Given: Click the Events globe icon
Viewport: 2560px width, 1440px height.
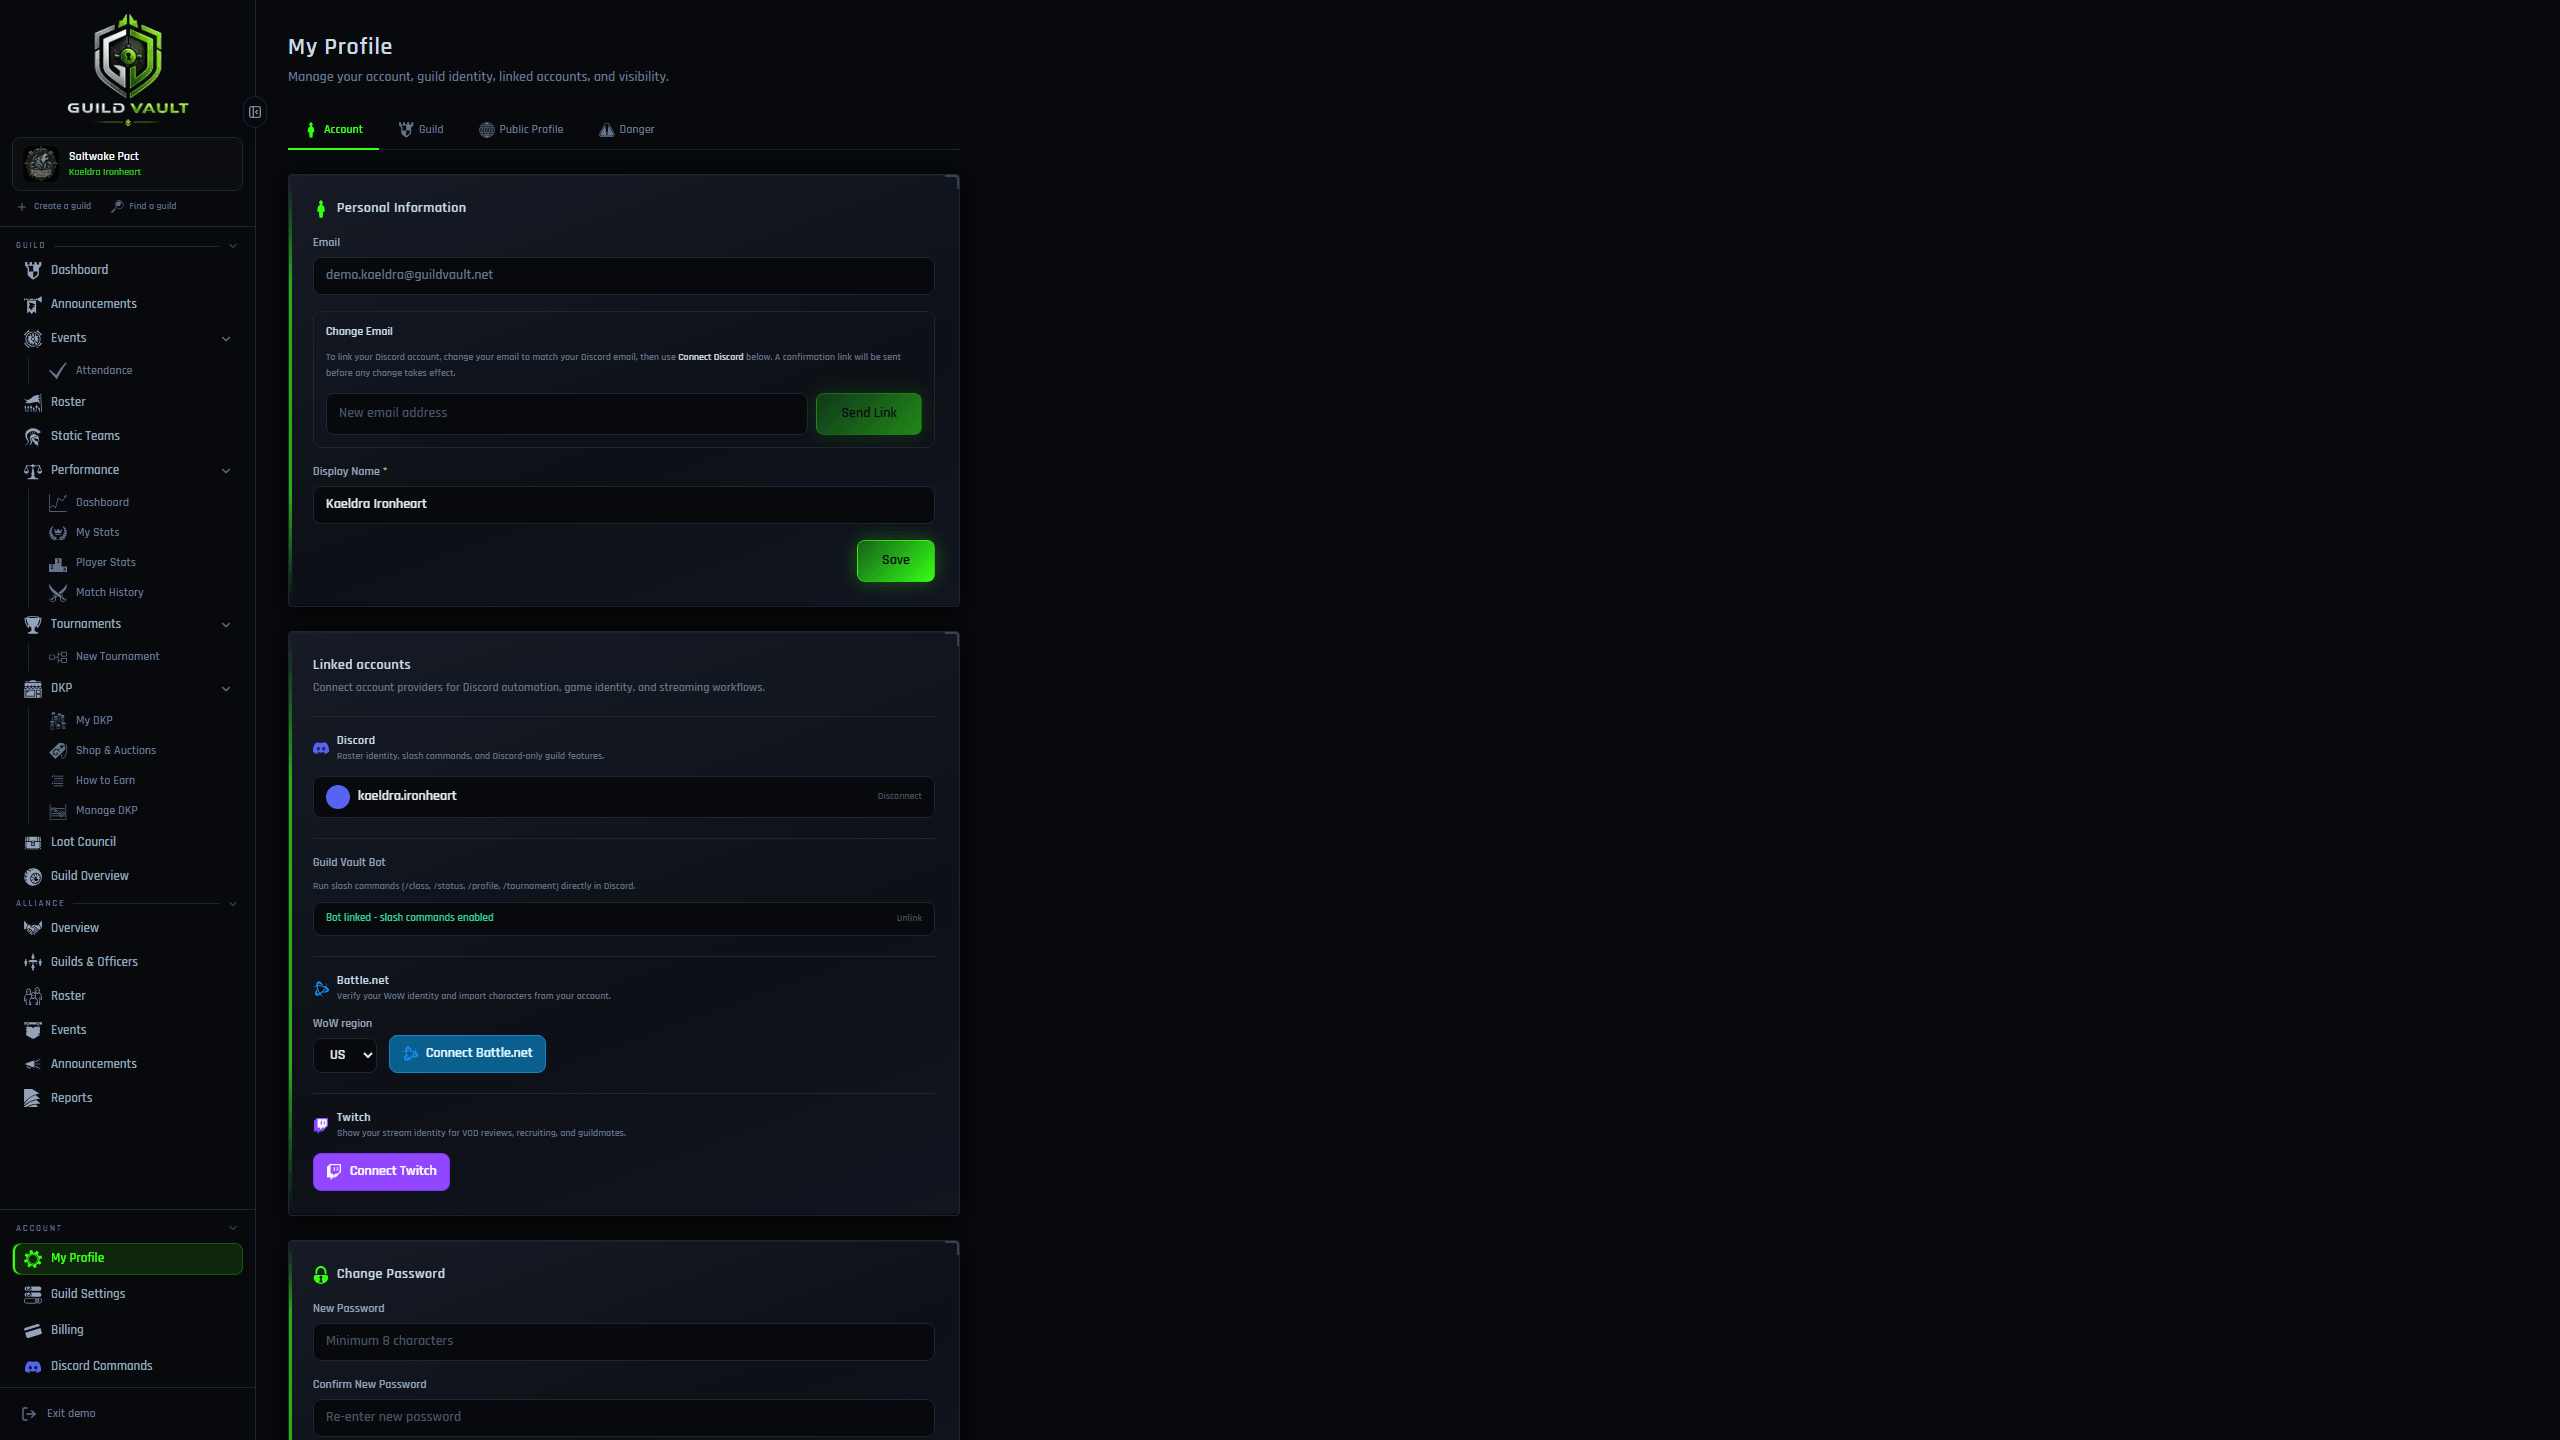Looking at the screenshot, I should tap(33, 338).
